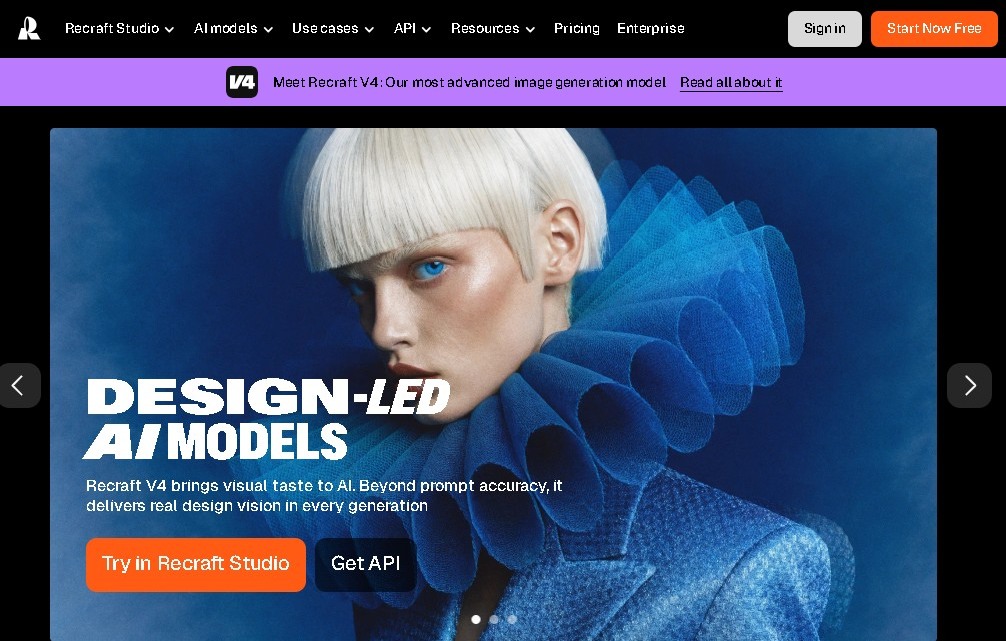Open the Pricing page

[x=577, y=29]
